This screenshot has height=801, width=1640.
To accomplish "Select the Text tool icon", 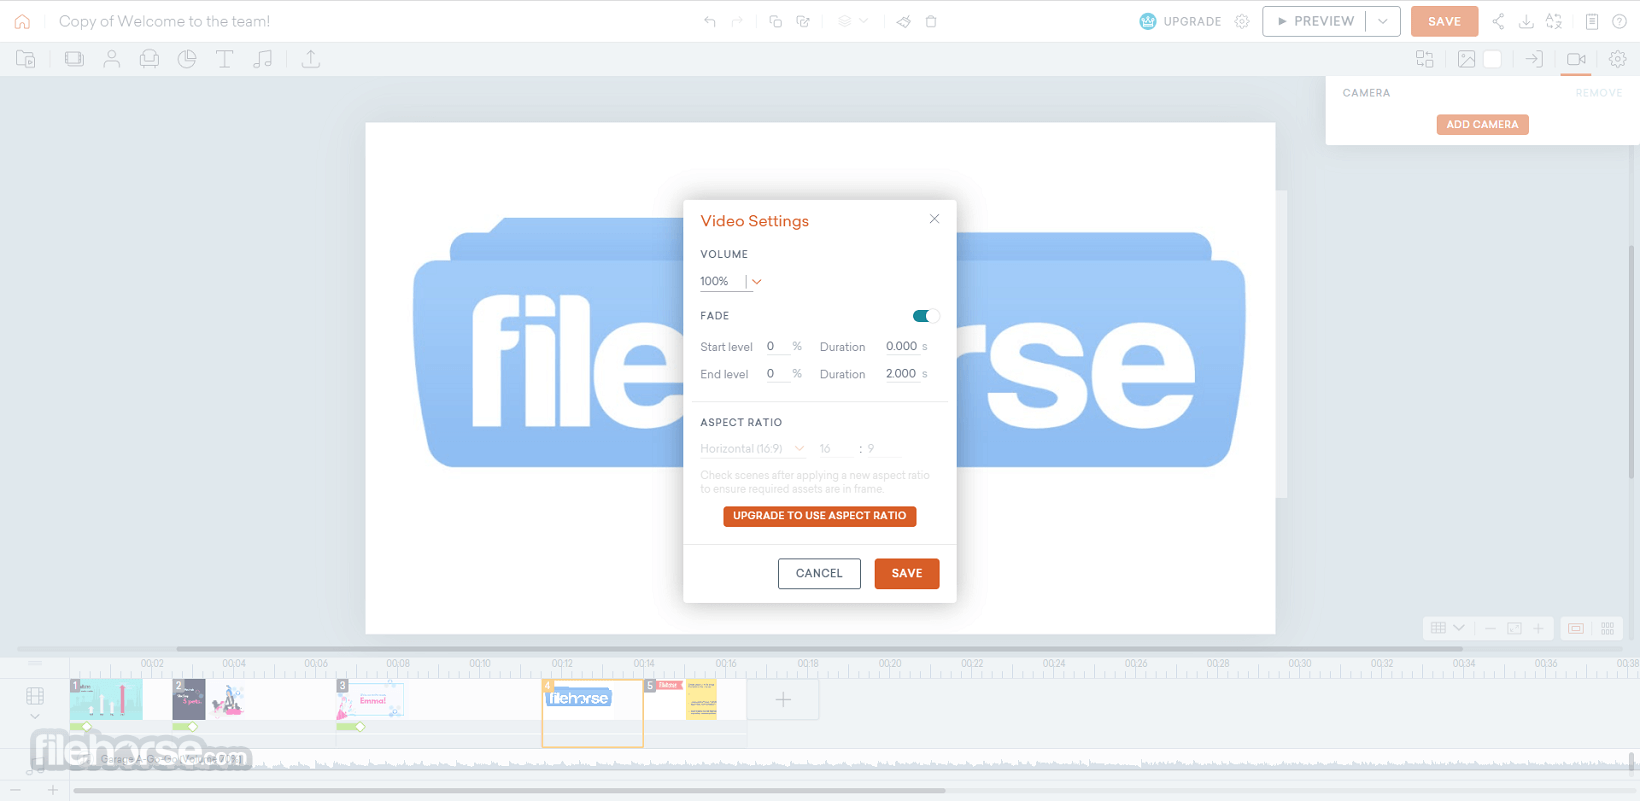I will [x=225, y=59].
